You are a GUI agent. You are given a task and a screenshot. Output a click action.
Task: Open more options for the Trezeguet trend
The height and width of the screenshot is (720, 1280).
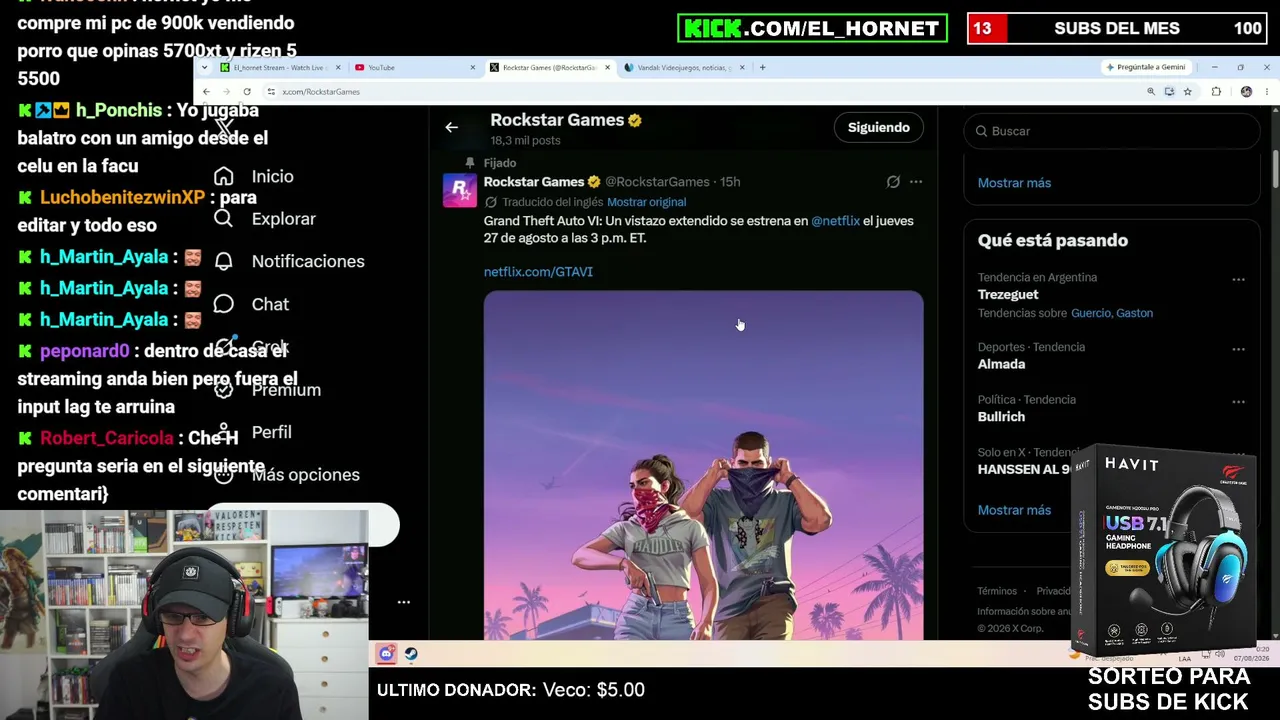tap(1238, 280)
